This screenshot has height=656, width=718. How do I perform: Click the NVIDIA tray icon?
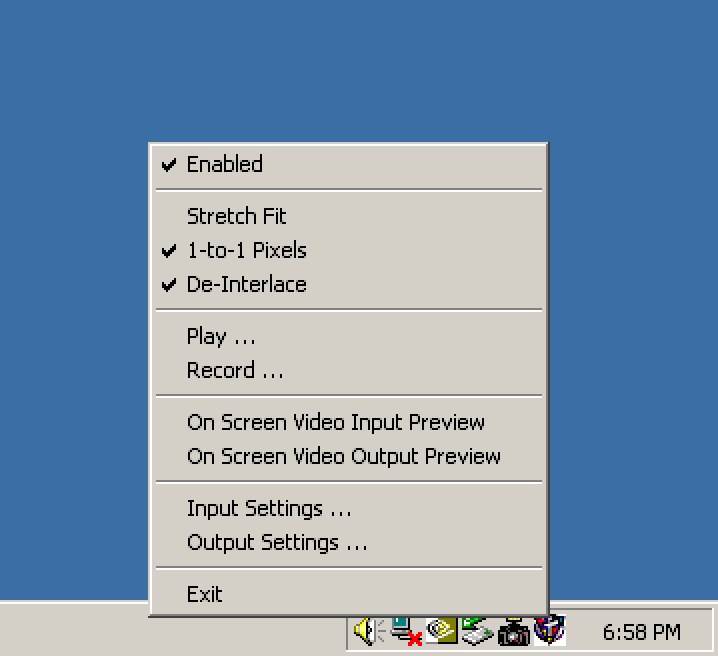(x=441, y=630)
